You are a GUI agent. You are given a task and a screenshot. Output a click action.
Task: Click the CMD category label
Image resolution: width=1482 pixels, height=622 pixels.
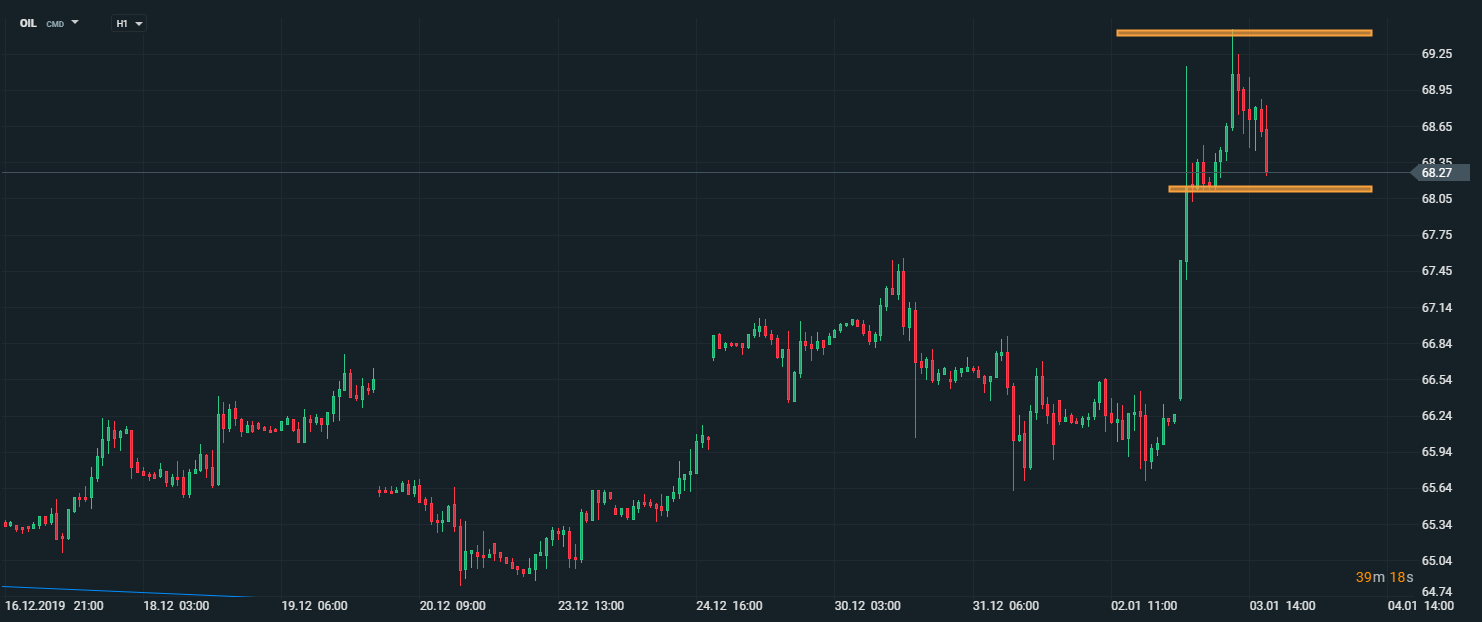55,23
